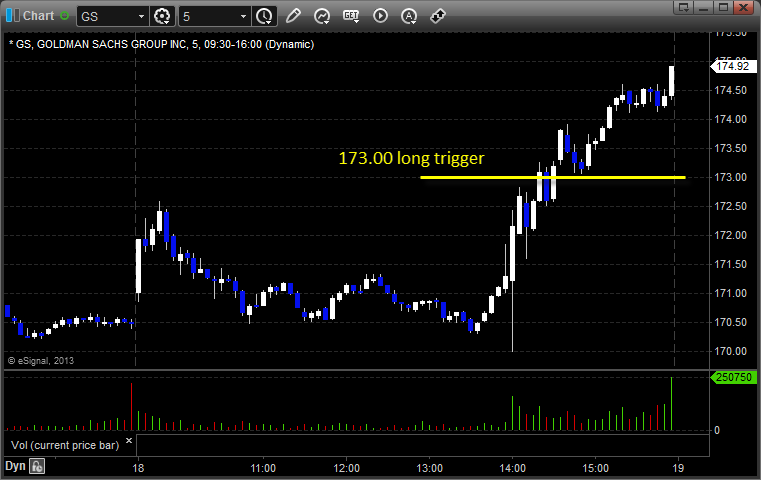The width and height of the screenshot is (761, 480).
Task: Click the 173.00 long trigger yellow line
Action: pos(552,177)
